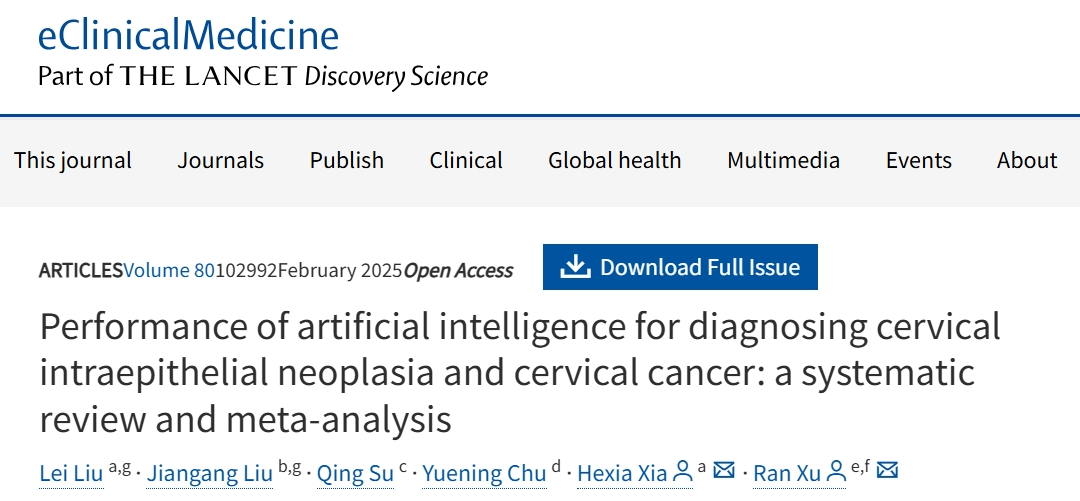
Task: Click the download icon on Download Full Issue
Action: click(x=575, y=267)
